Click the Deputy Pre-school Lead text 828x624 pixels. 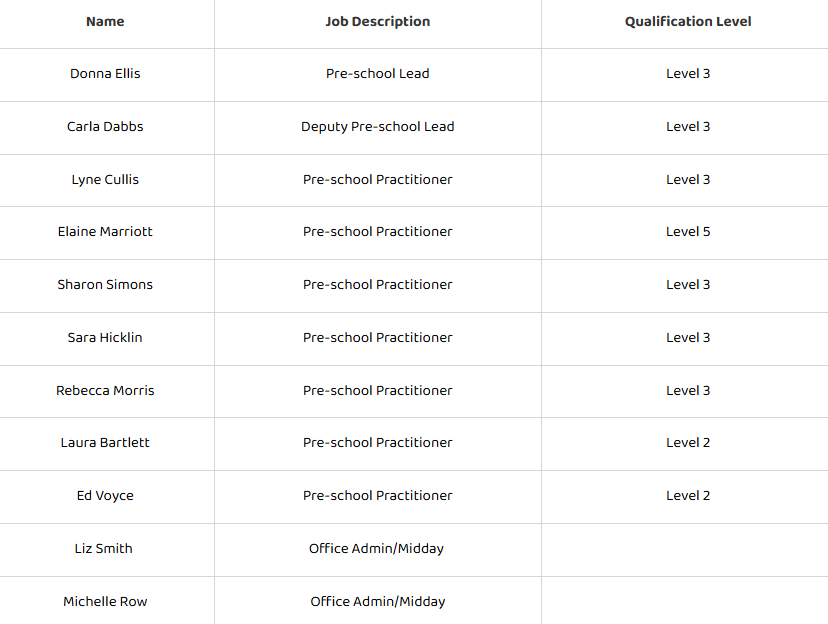[377, 127]
